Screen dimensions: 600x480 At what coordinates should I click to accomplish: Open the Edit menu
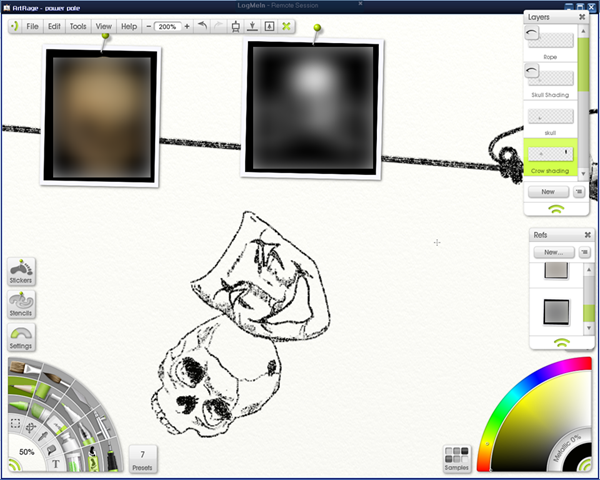tap(54, 26)
